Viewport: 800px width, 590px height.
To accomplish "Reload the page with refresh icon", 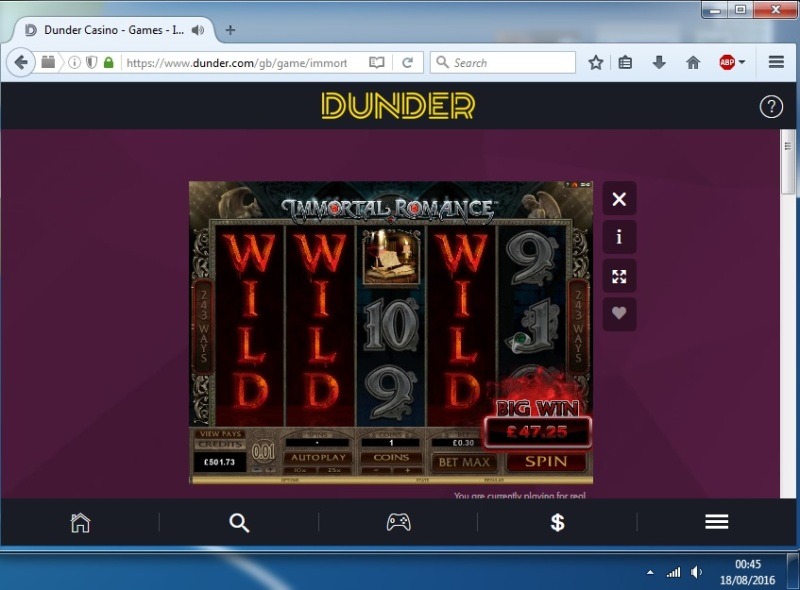I will coord(407,63).
